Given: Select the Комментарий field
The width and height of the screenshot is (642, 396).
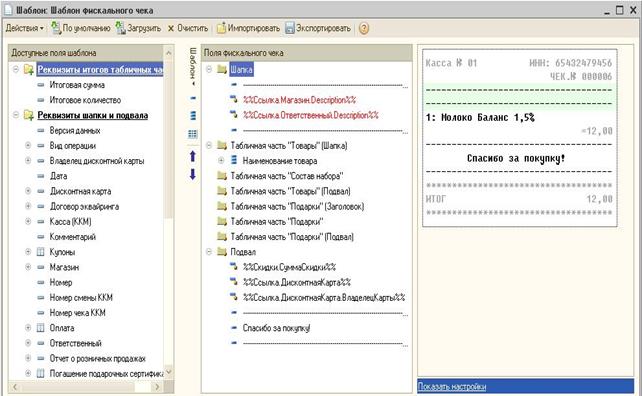Looking at the screenshot, I should point(72,236).
